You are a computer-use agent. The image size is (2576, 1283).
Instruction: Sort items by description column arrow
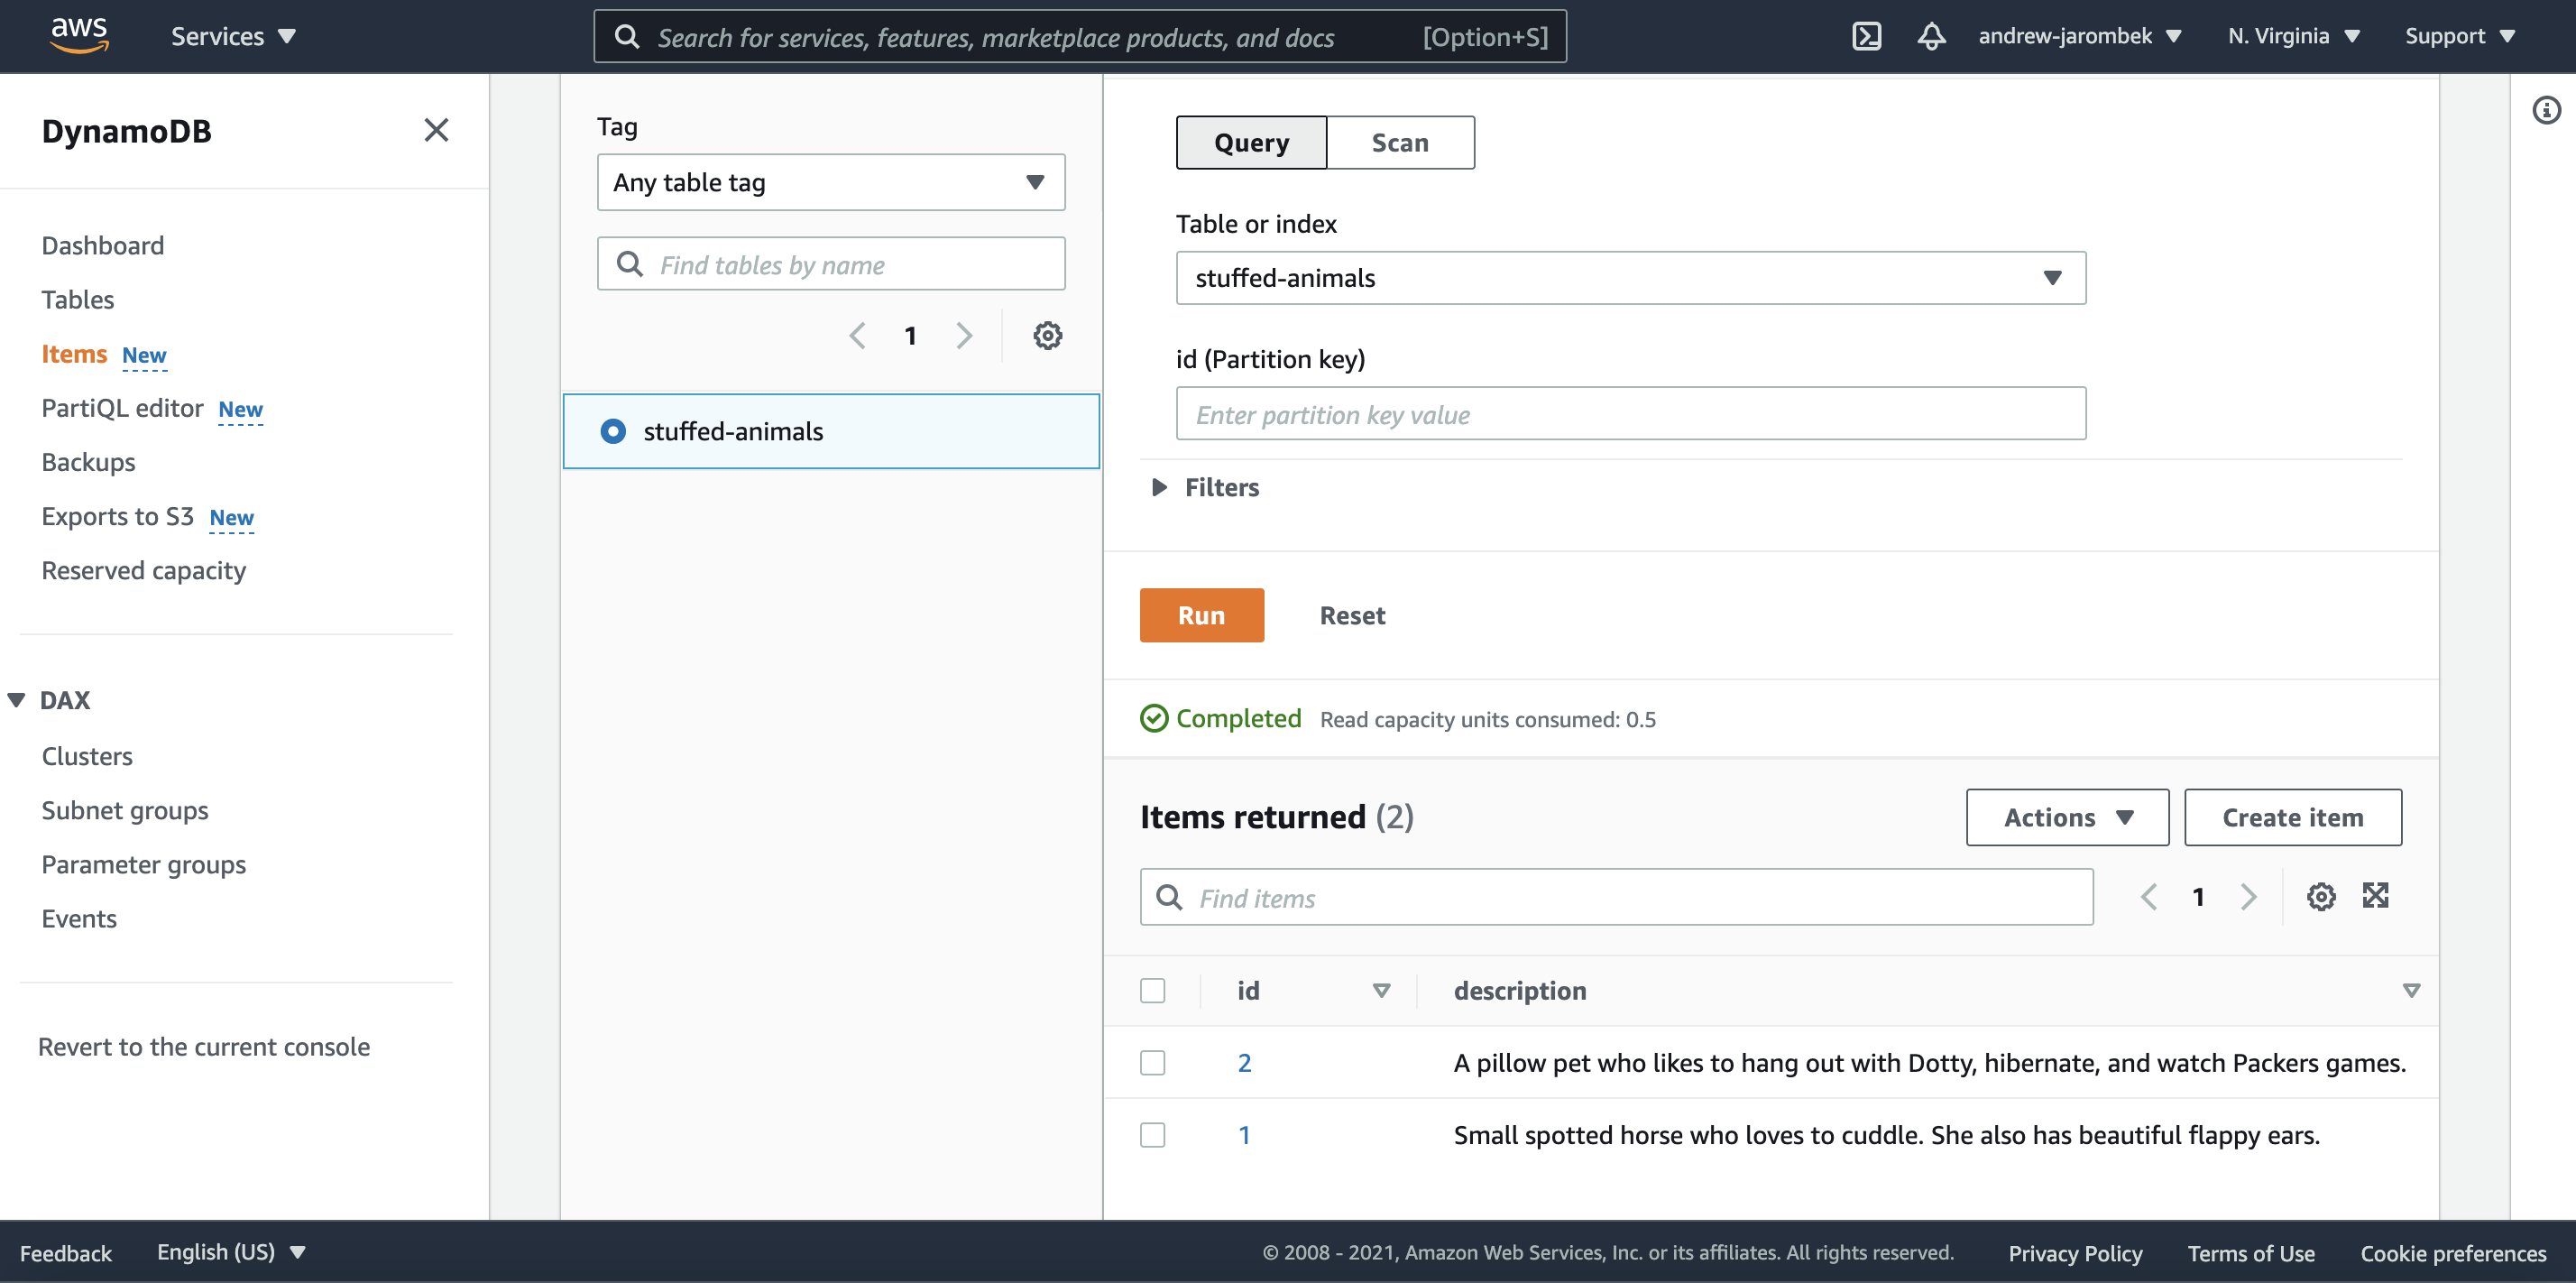[2411, 990]
